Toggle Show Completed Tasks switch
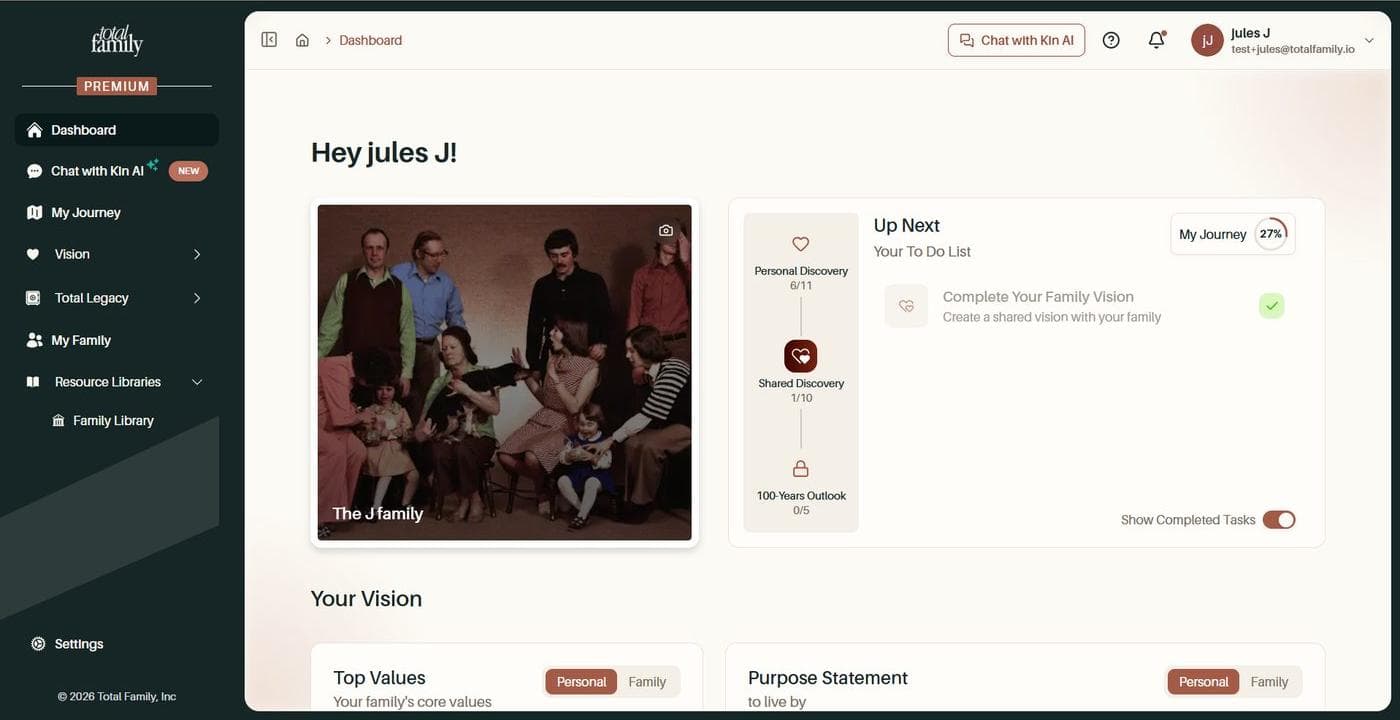The image size is (1400, 720). pyautogui.click(x=1279, y=520)
